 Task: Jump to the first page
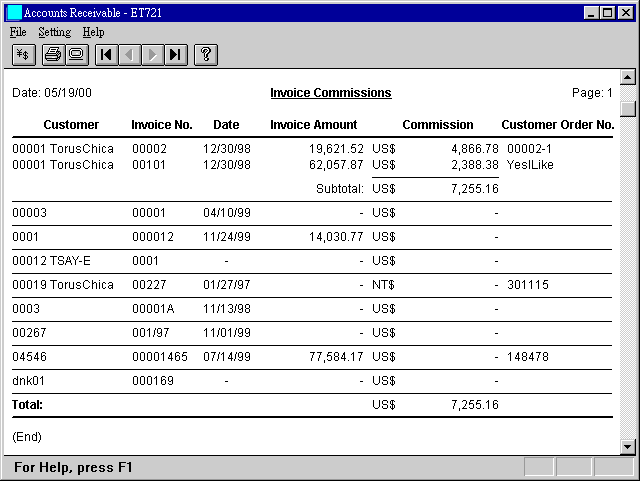[106, 54]
